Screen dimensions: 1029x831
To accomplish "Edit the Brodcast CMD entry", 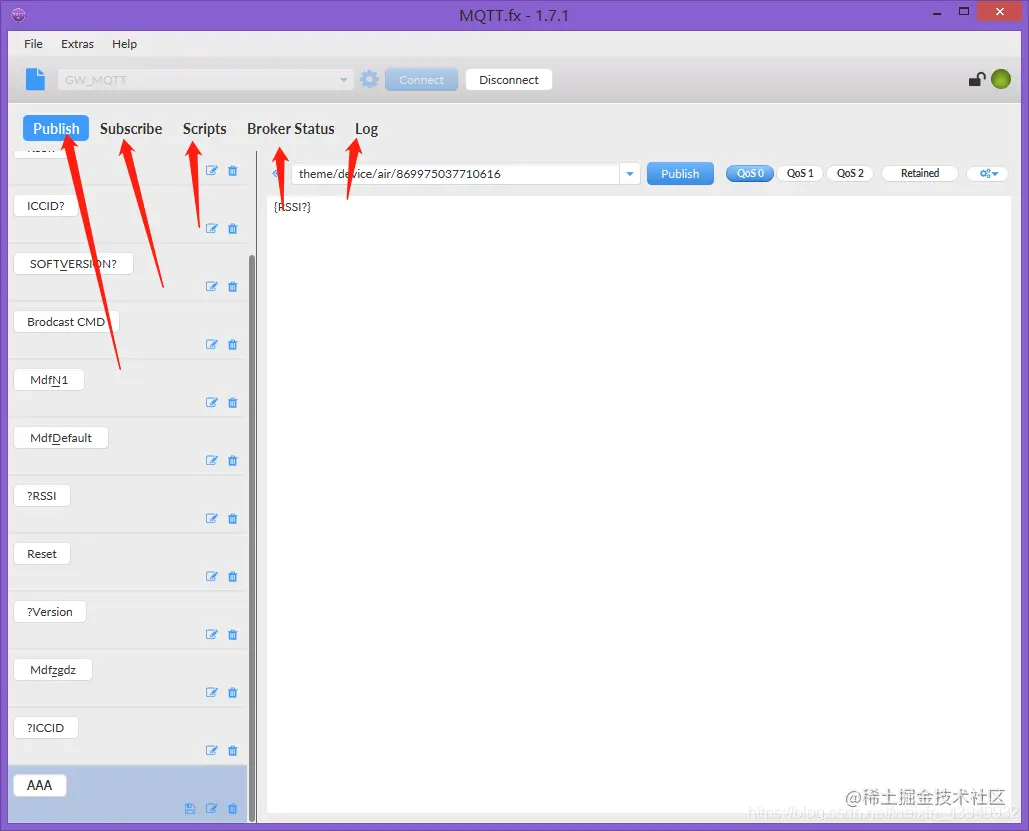I will [x=211, y=345].
